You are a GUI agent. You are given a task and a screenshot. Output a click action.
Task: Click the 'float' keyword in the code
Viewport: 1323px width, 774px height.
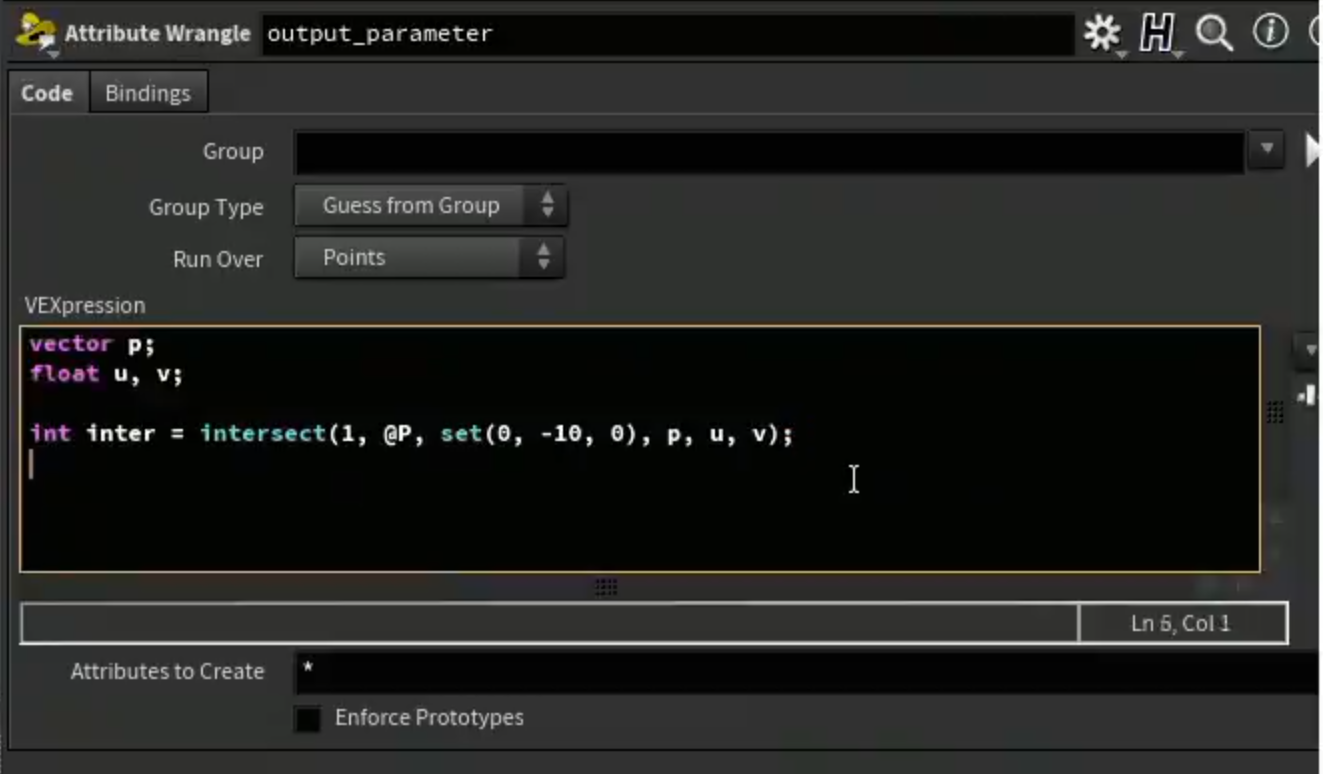64,374
